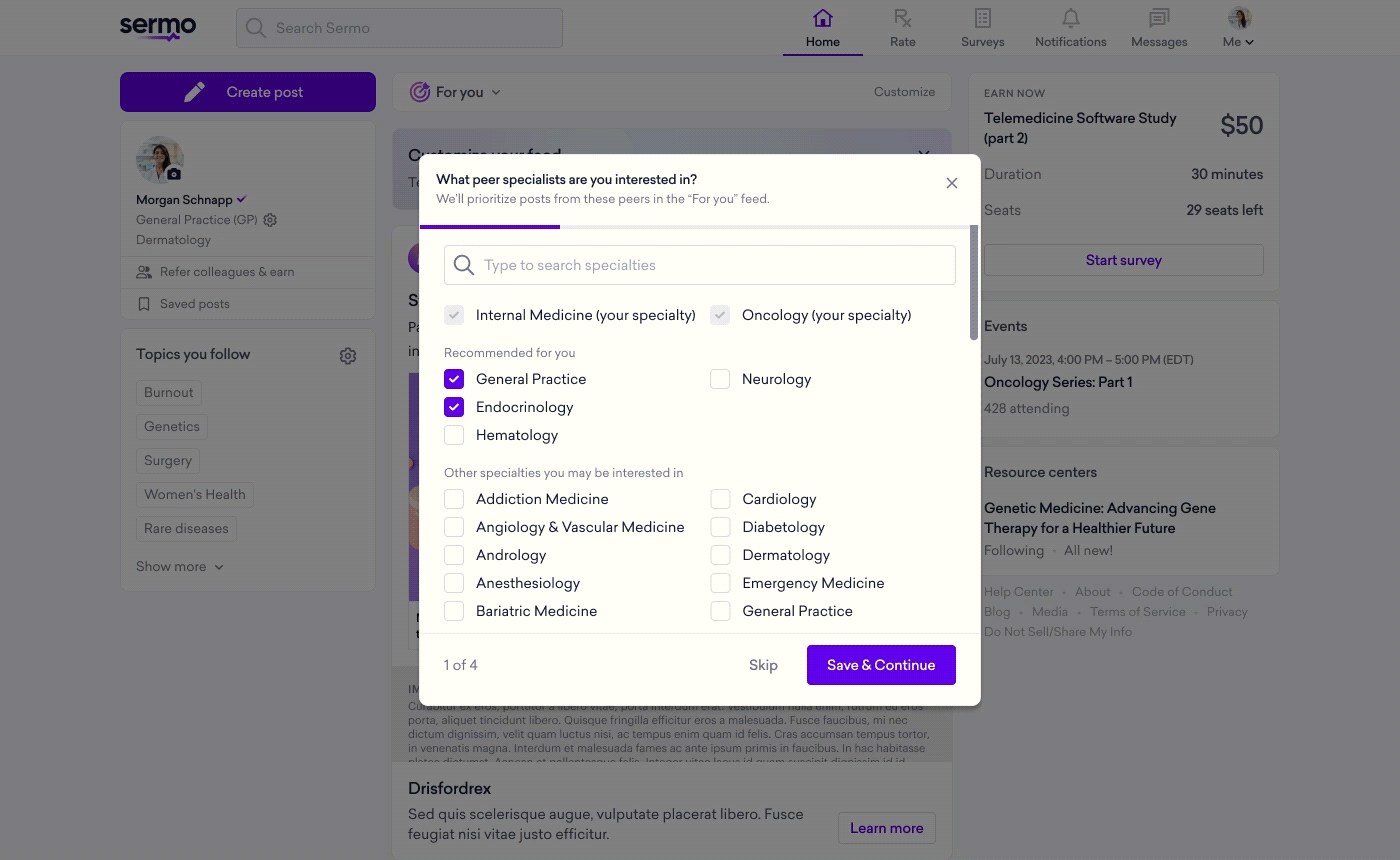
Task: Check the Diabetology checkbox
Action: pos(720,527)
